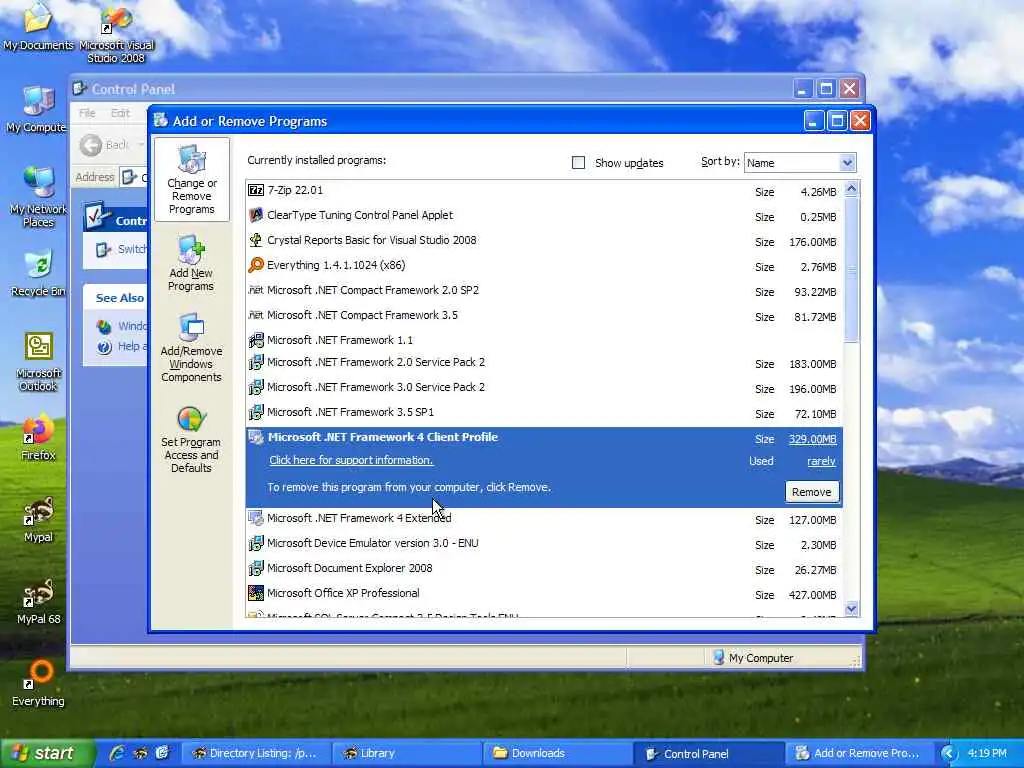This screenshot has width=1024, height=768.
Task: Switch to Downloads taskbar item
Action: click(x=557, y=753)
